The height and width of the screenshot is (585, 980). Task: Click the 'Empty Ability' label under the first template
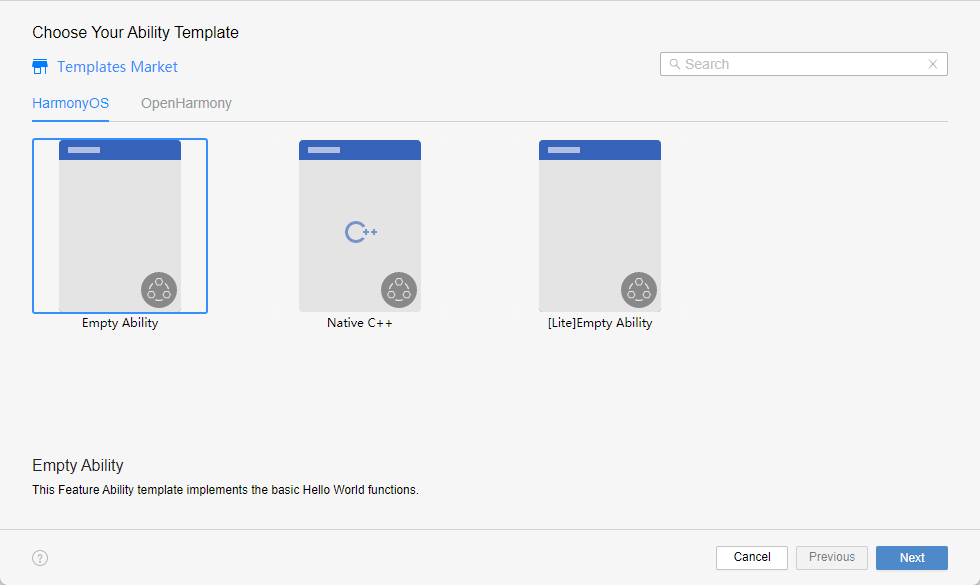120,323
